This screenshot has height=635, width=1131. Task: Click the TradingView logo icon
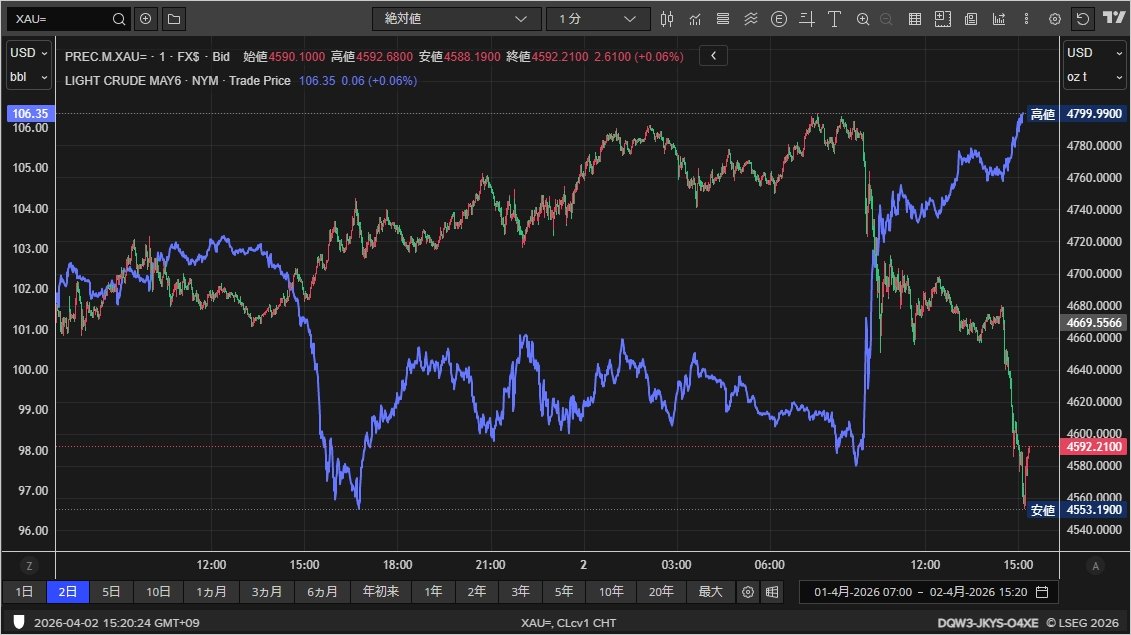(1114, 17)
